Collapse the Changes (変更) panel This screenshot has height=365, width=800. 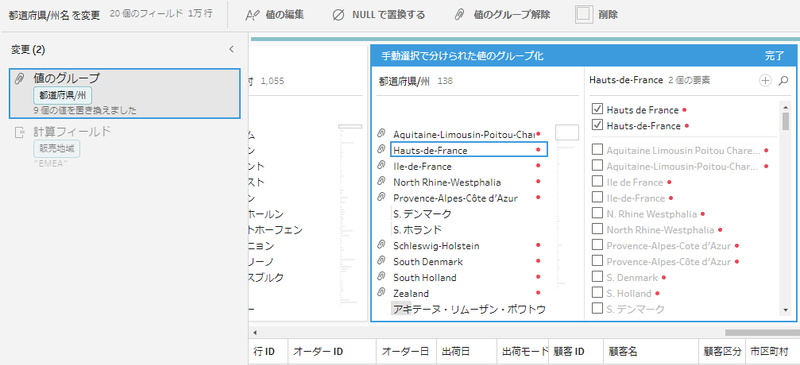(x=231, y=50)
